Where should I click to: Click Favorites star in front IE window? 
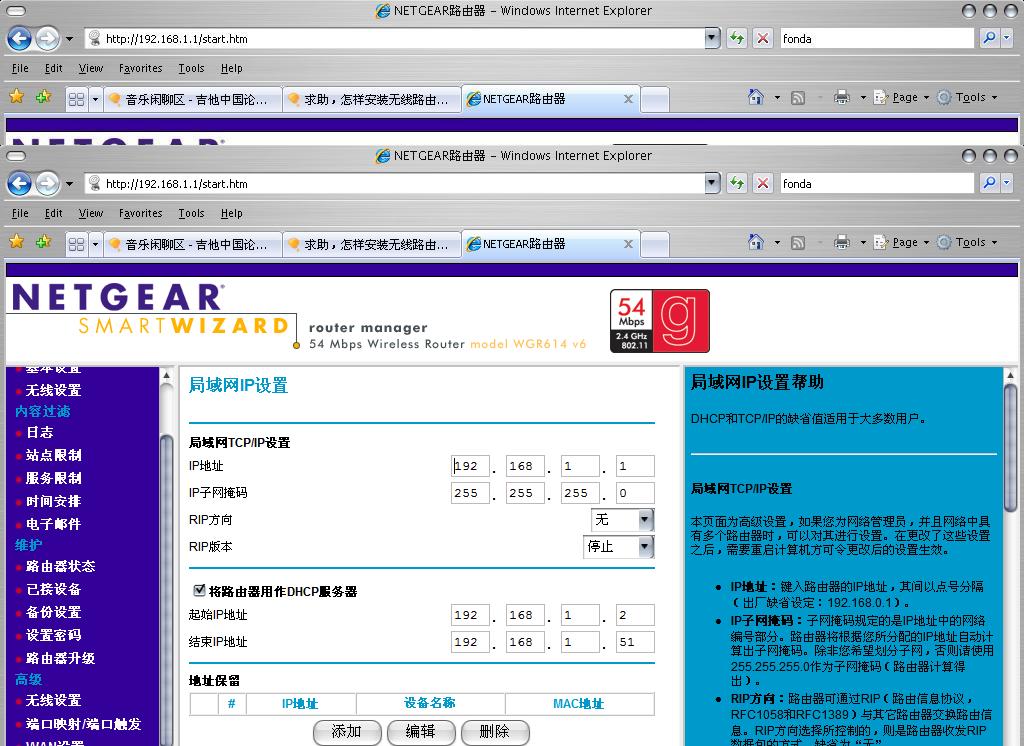click(17, 242)
